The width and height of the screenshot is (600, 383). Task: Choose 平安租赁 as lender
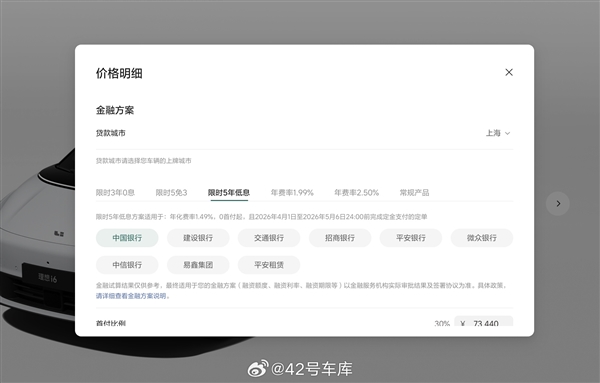(x=269, y=265)
